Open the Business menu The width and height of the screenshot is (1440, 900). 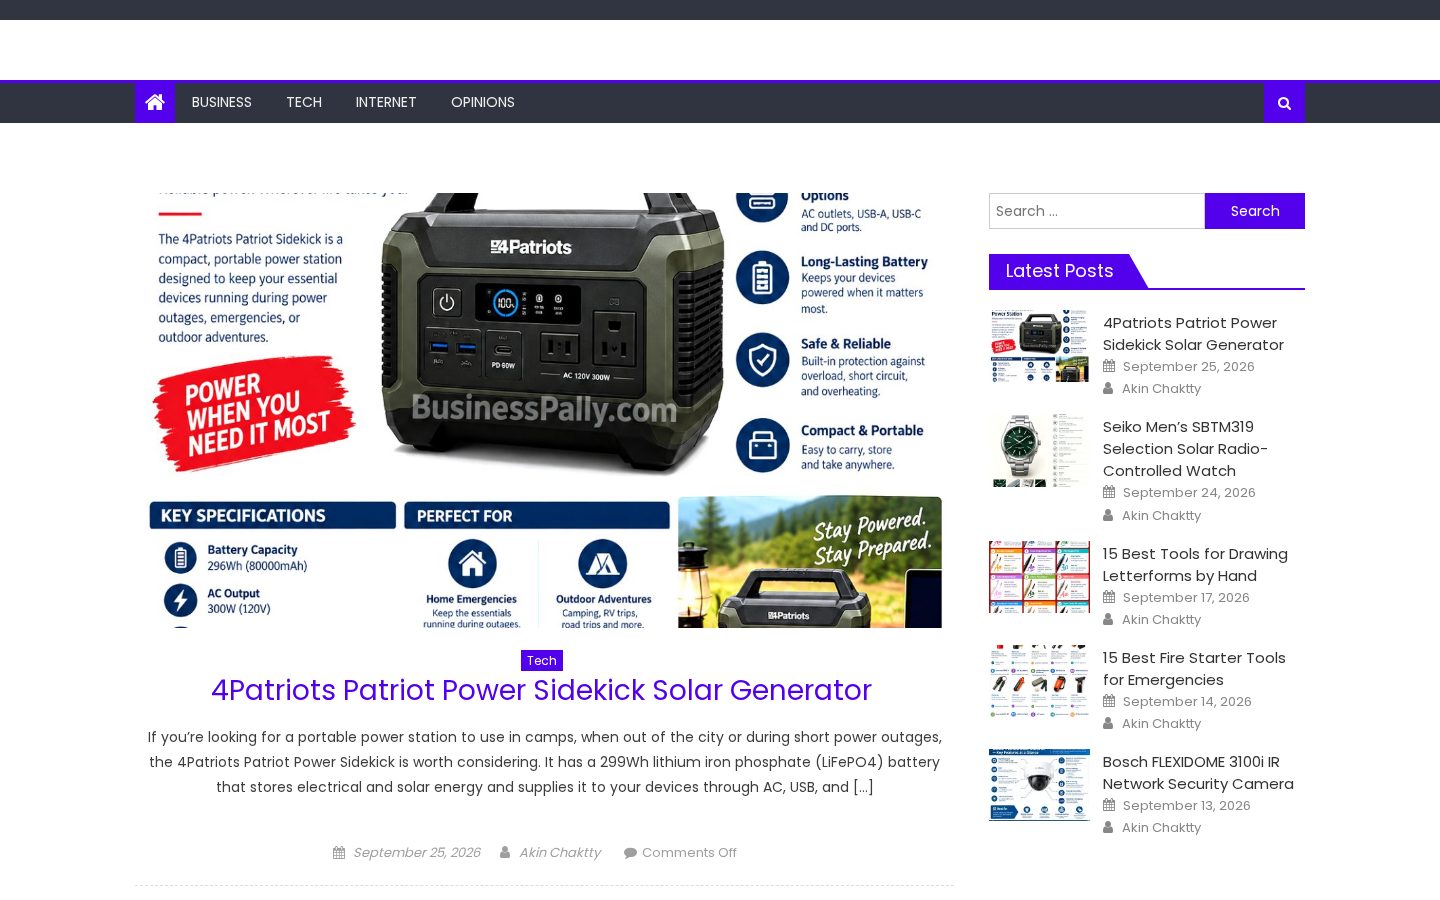[222, 102]
